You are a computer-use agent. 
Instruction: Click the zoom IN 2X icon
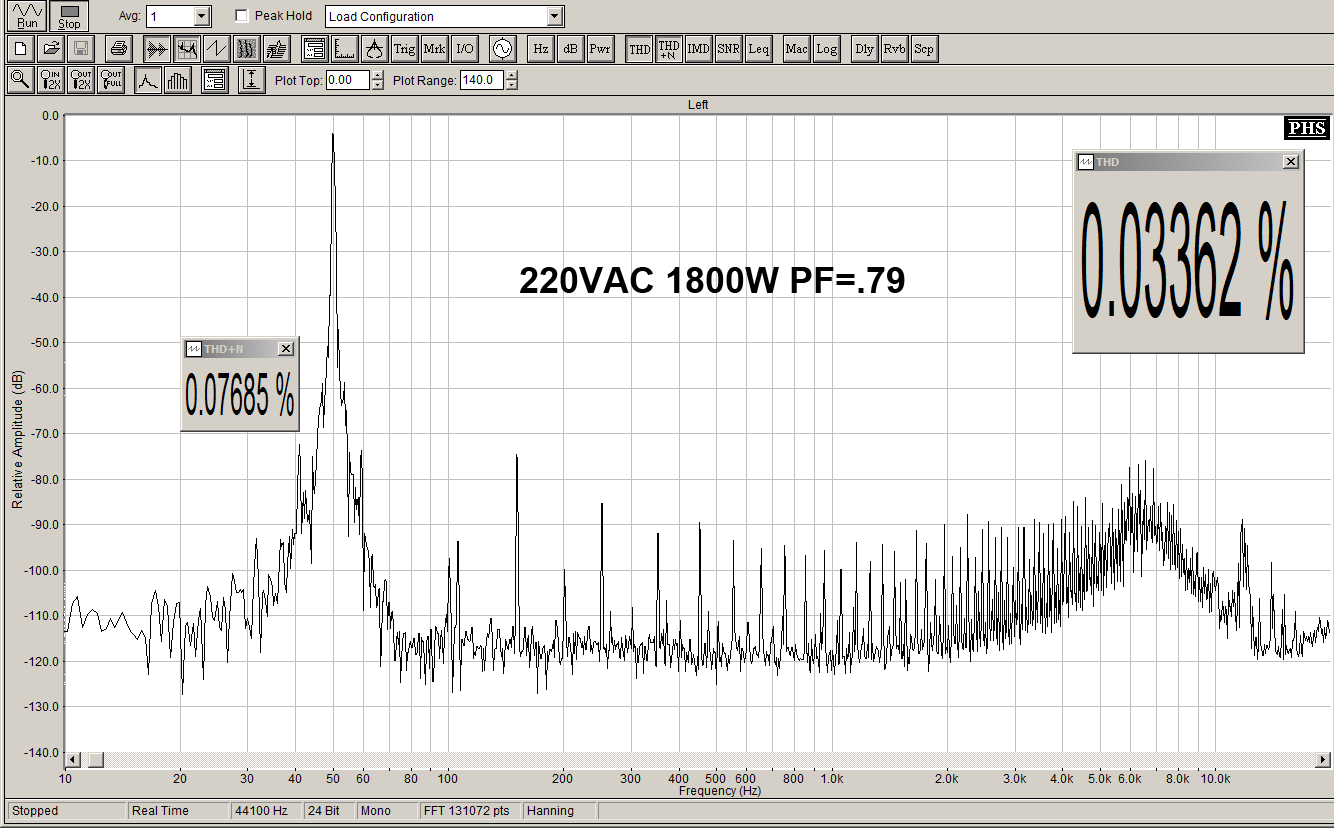[50, 80]
